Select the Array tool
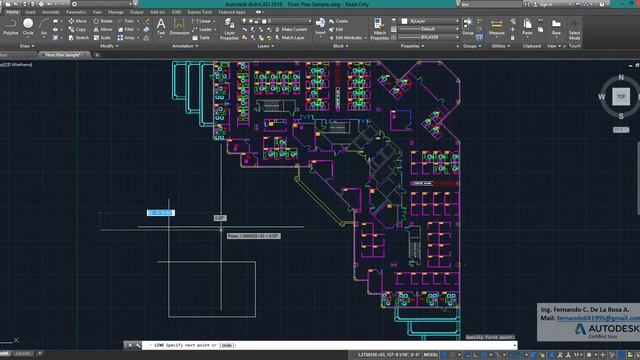 126,38
